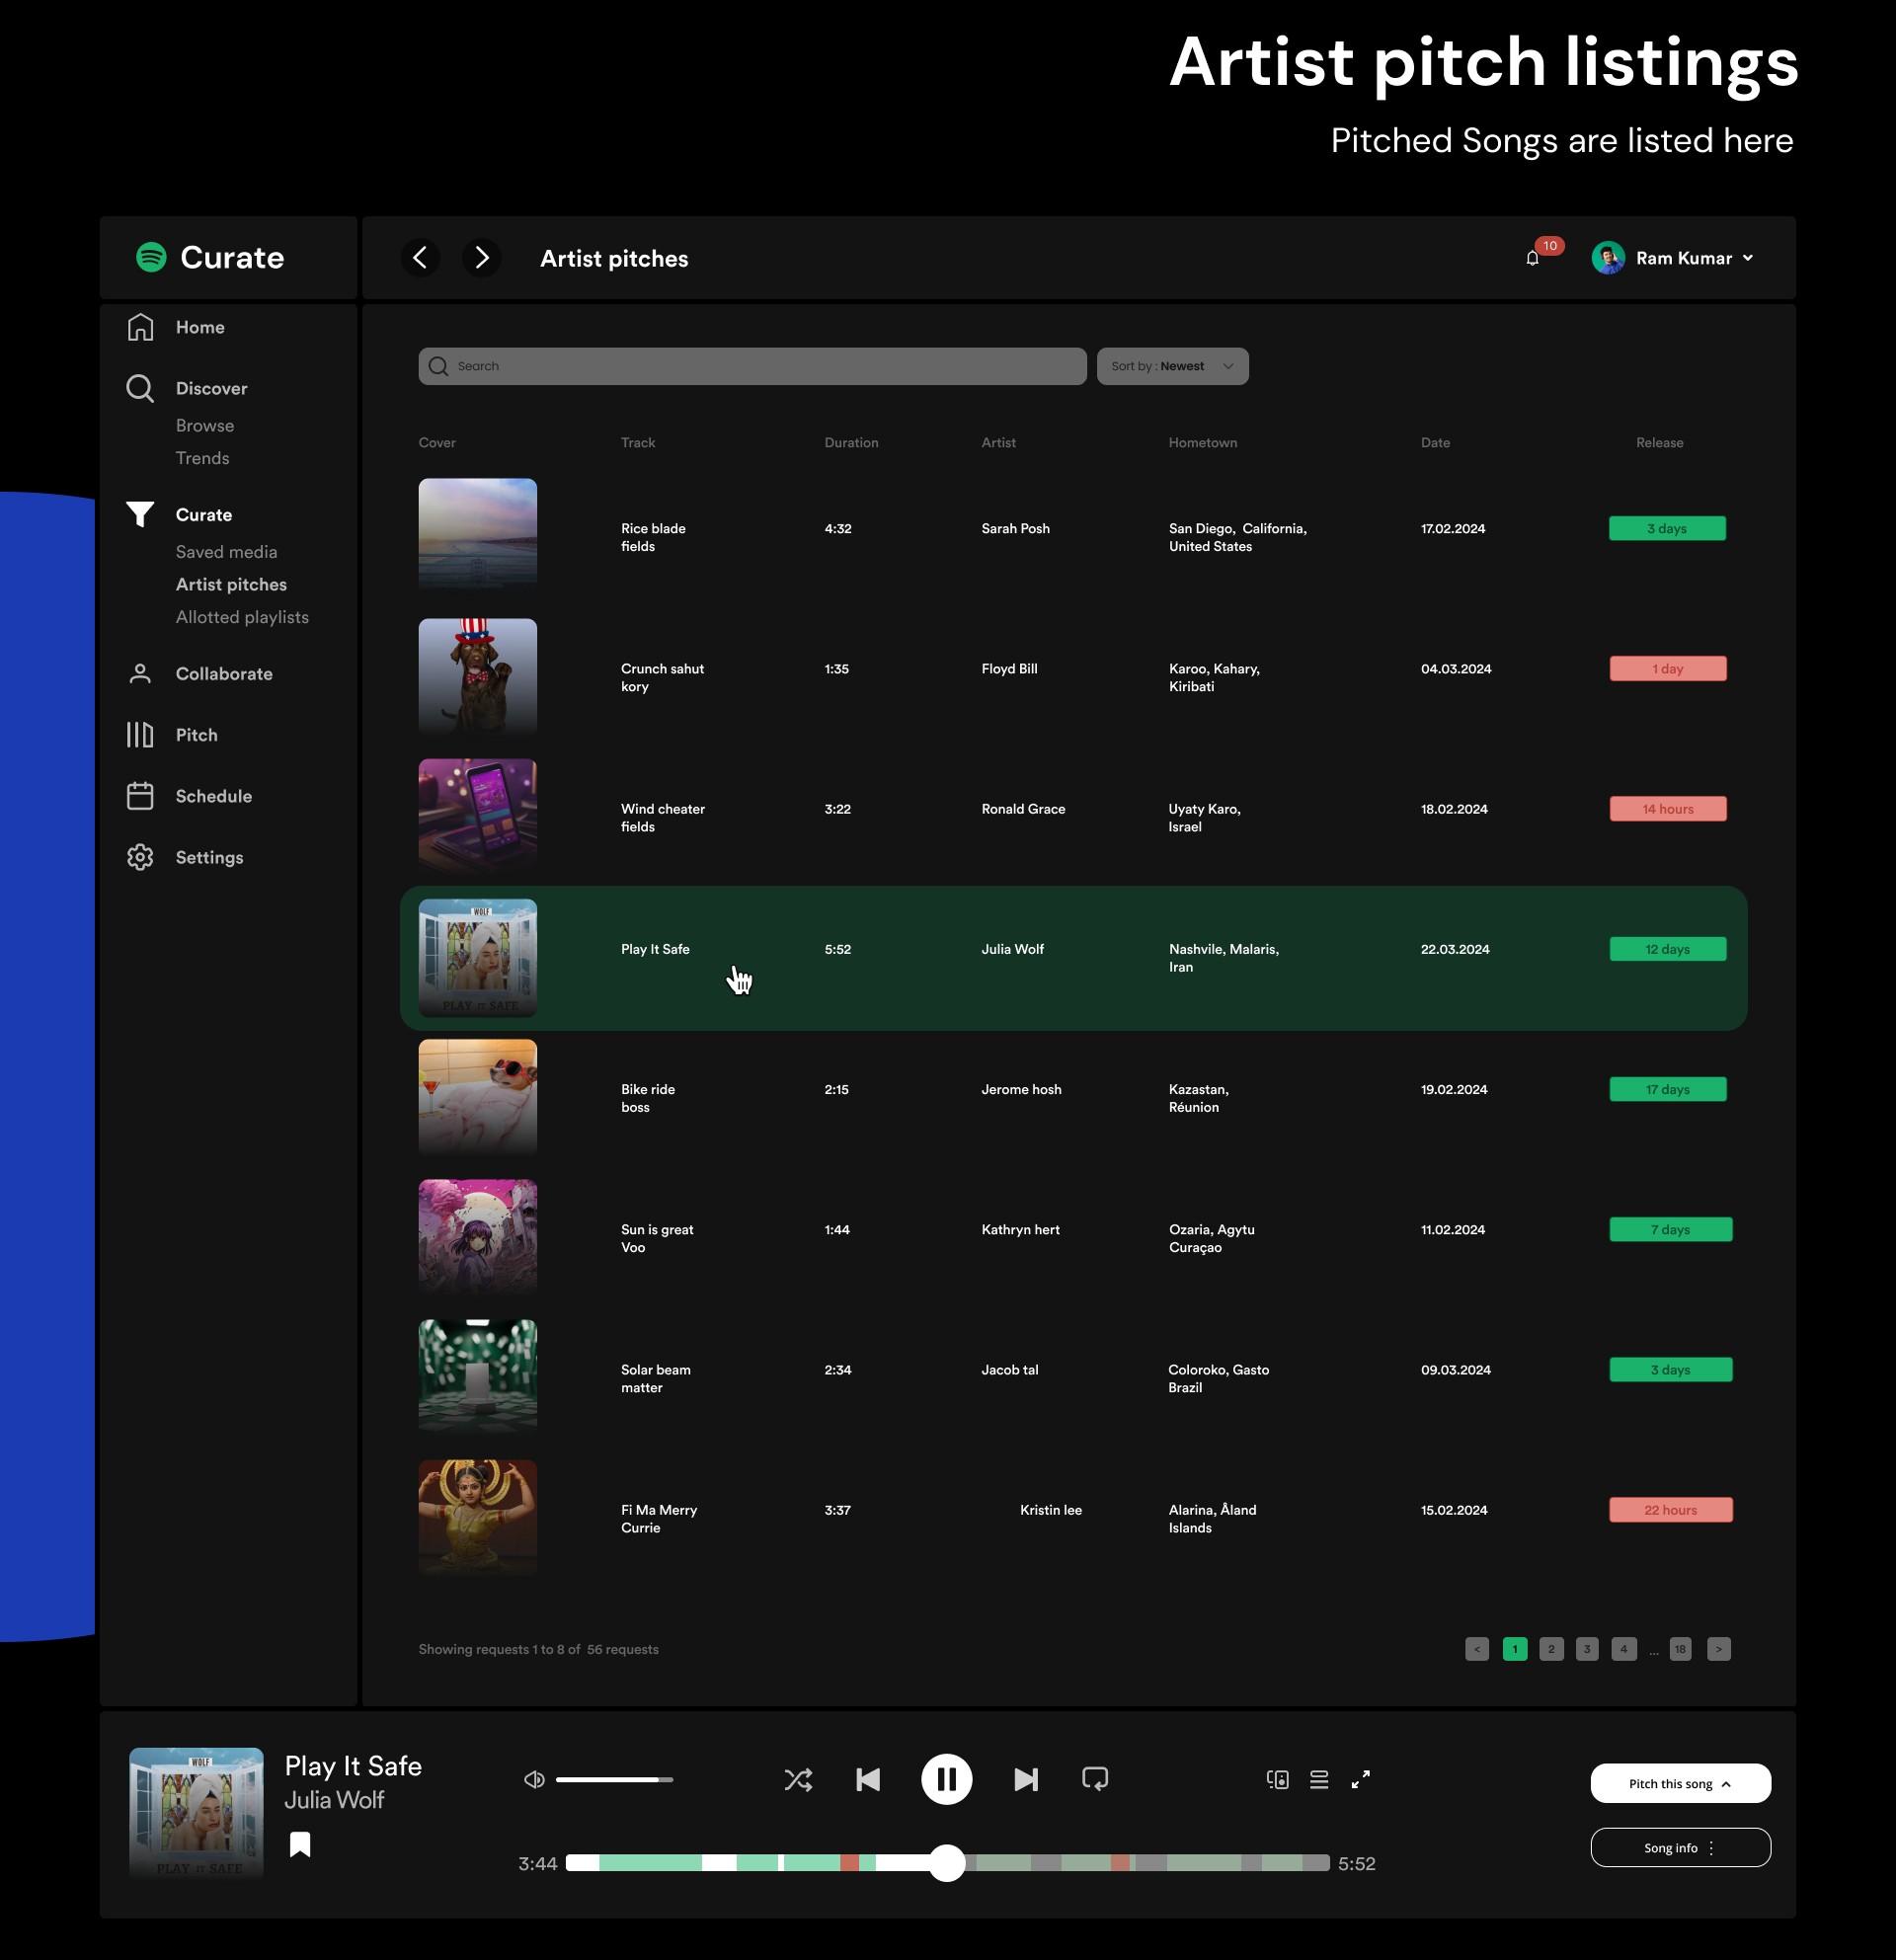Expand Pitch this song button
1896x1960 pixels.
(1680, 1783)
